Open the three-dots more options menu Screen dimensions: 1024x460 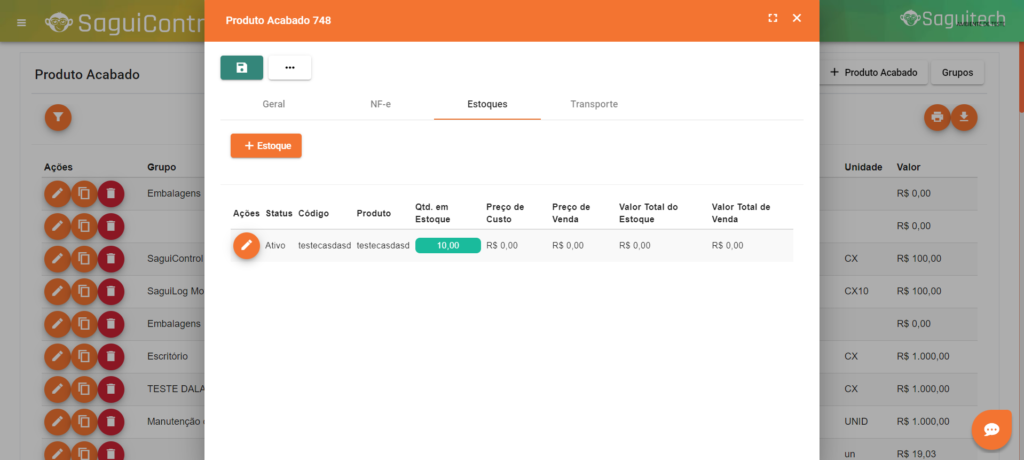(290, 68)
